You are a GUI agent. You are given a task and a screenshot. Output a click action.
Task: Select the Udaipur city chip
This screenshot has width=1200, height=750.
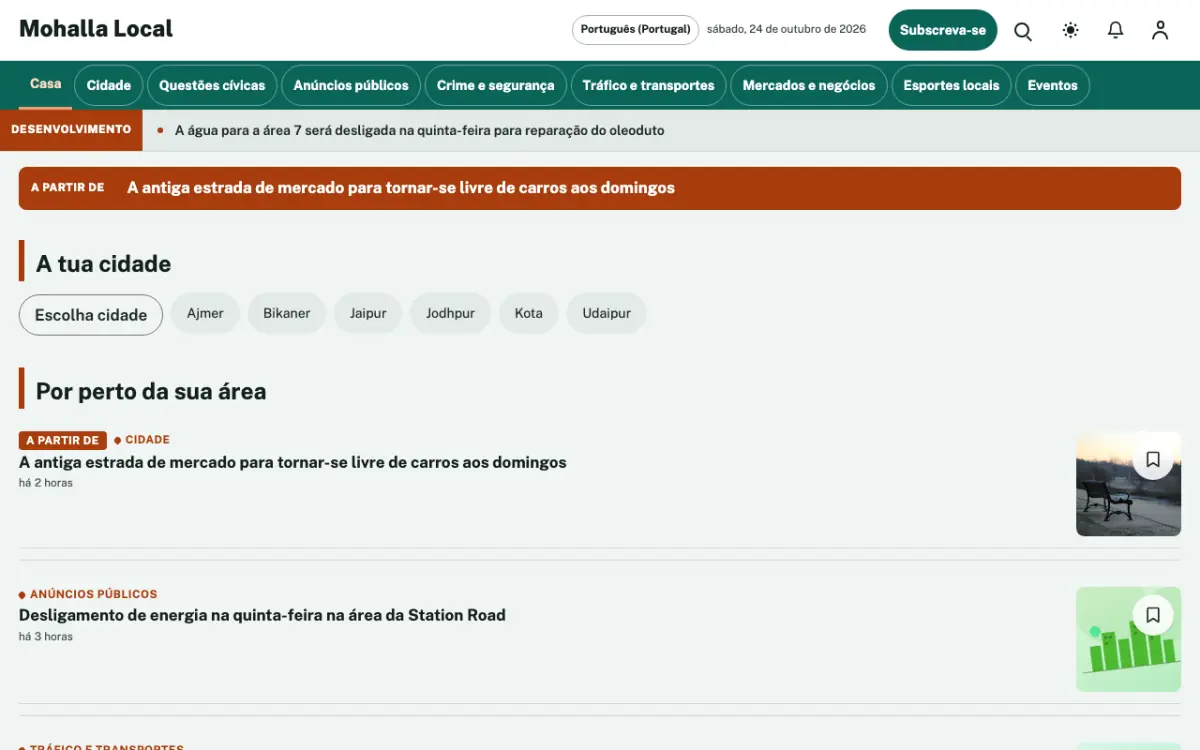(607, 313)
